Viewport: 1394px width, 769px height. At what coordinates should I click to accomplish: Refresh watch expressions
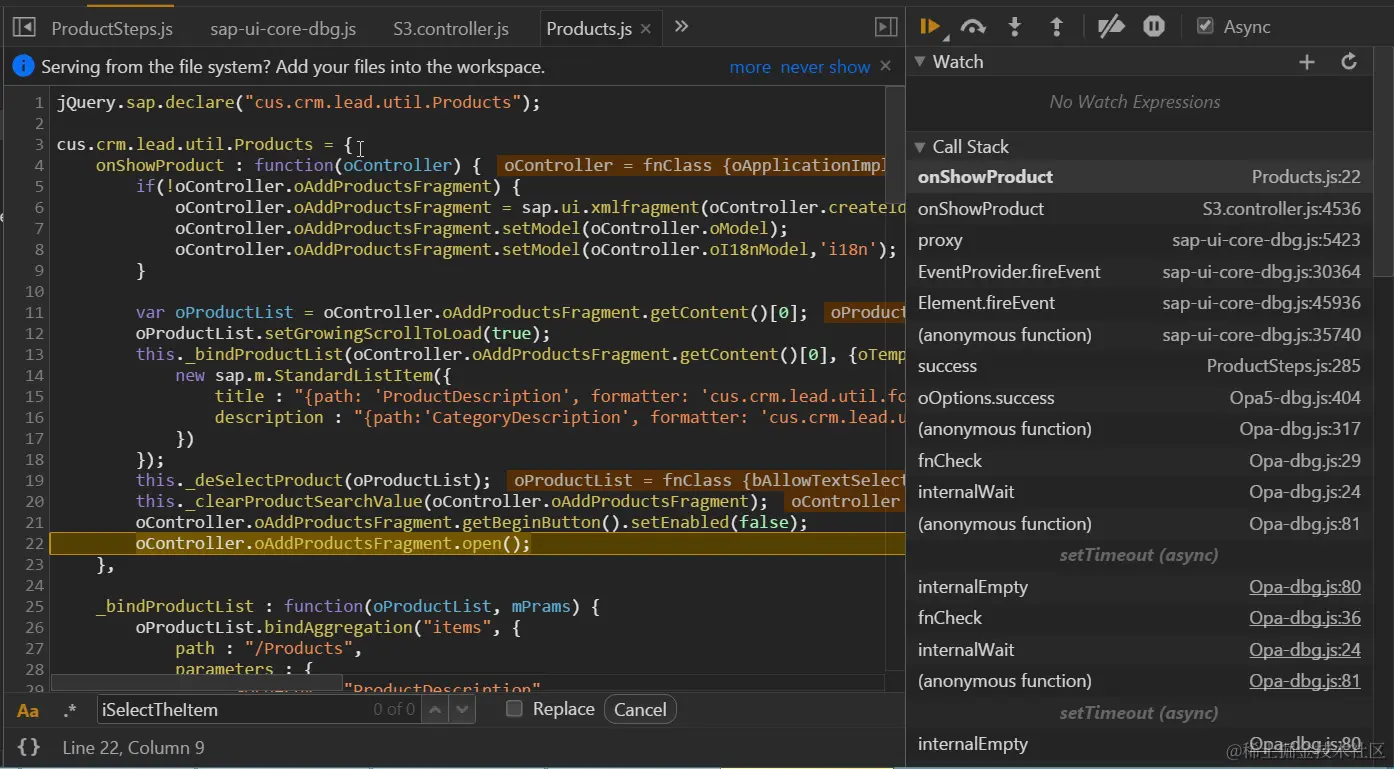[x=1349, y=62]
